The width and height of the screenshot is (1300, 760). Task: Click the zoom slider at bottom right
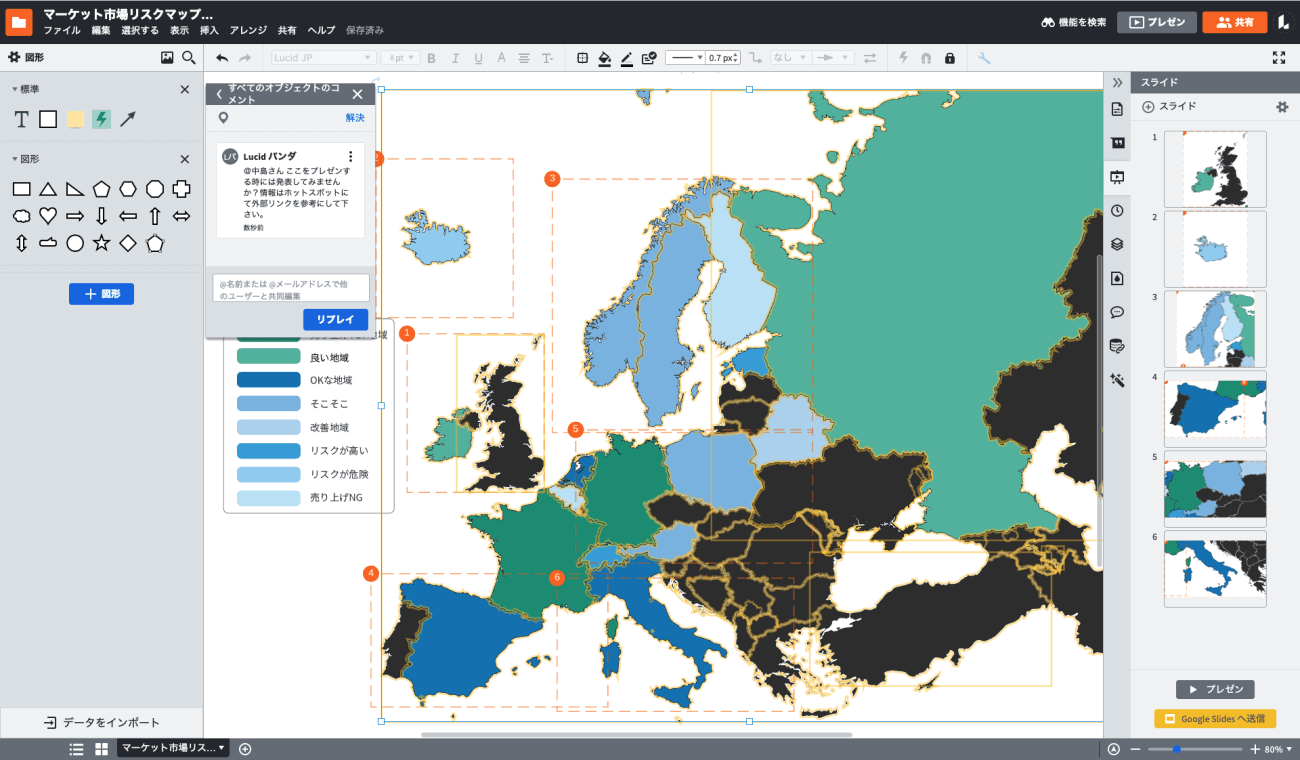click(x=1195, y=749)
